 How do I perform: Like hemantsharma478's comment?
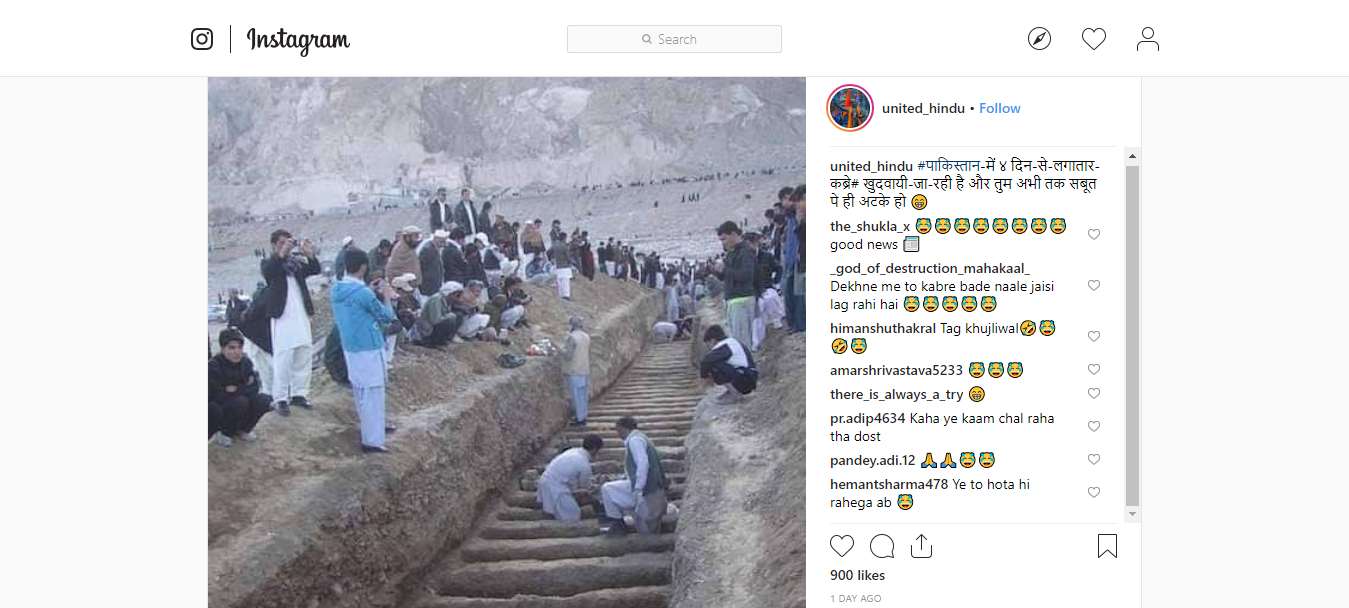(1094, 493)
